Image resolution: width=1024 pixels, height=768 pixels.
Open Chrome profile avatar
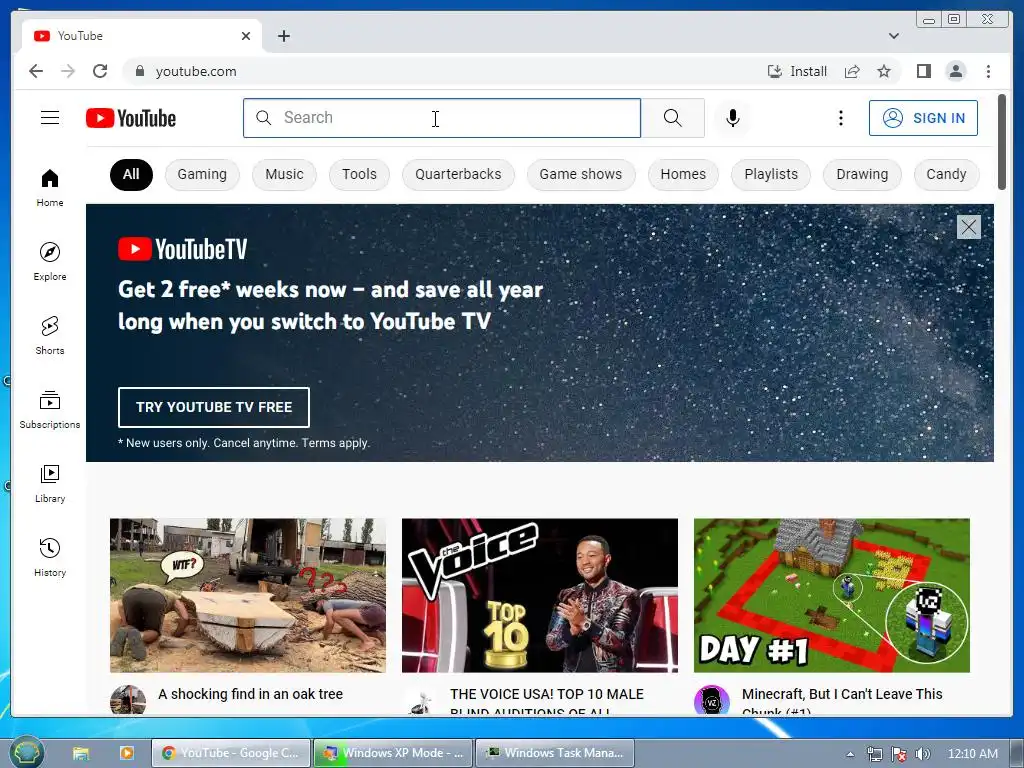[x=955, y=71]
